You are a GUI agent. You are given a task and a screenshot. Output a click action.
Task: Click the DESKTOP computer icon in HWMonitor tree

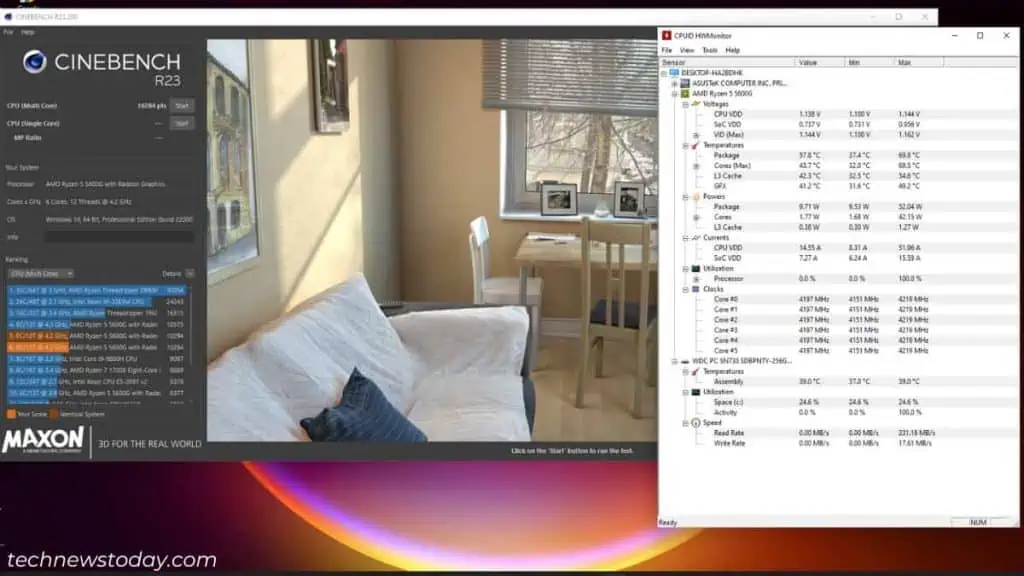tap(674, 73)
